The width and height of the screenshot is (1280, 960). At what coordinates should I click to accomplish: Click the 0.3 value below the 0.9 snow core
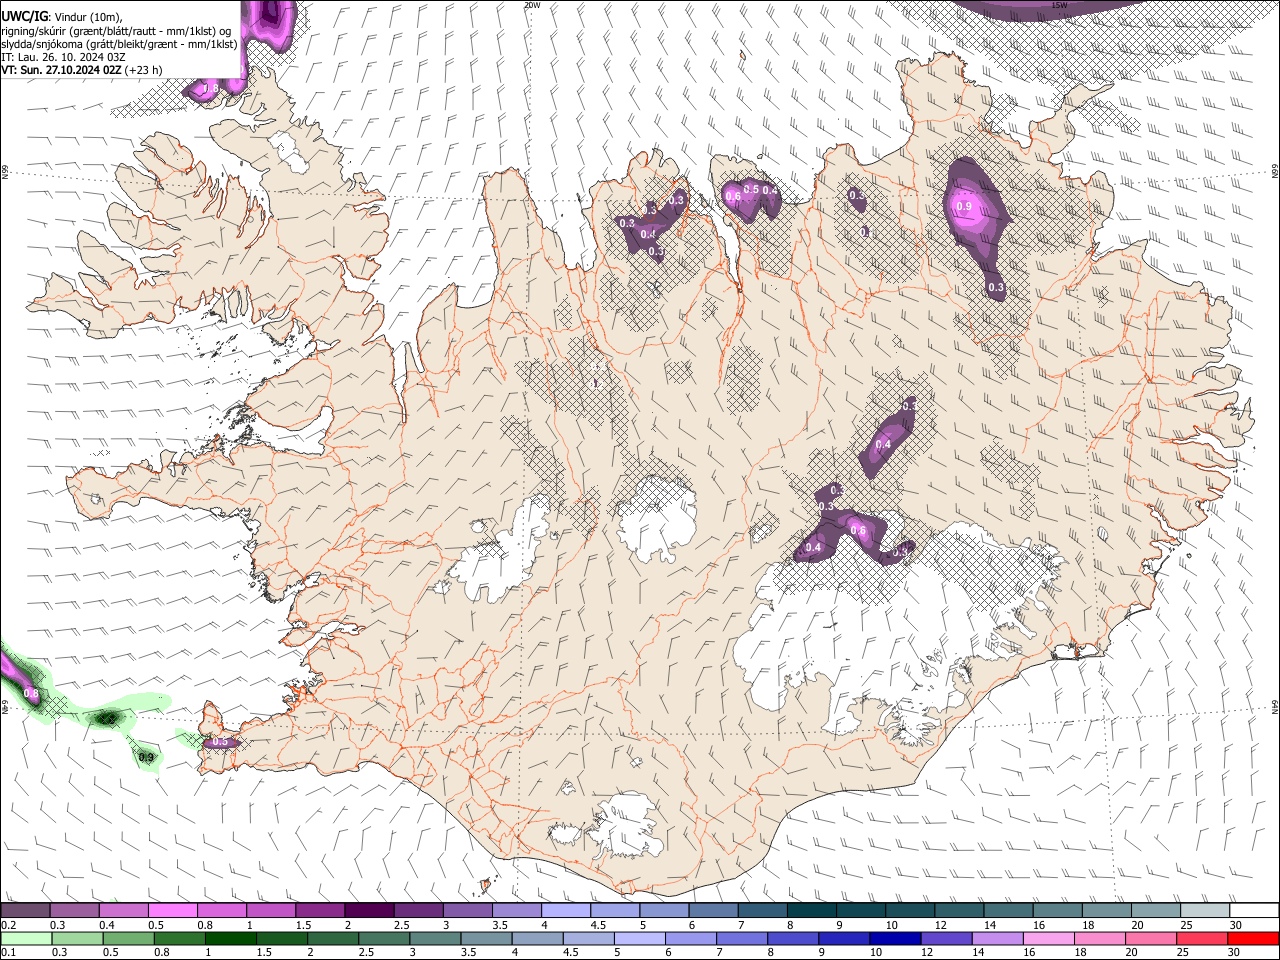(x=996, y=287)
